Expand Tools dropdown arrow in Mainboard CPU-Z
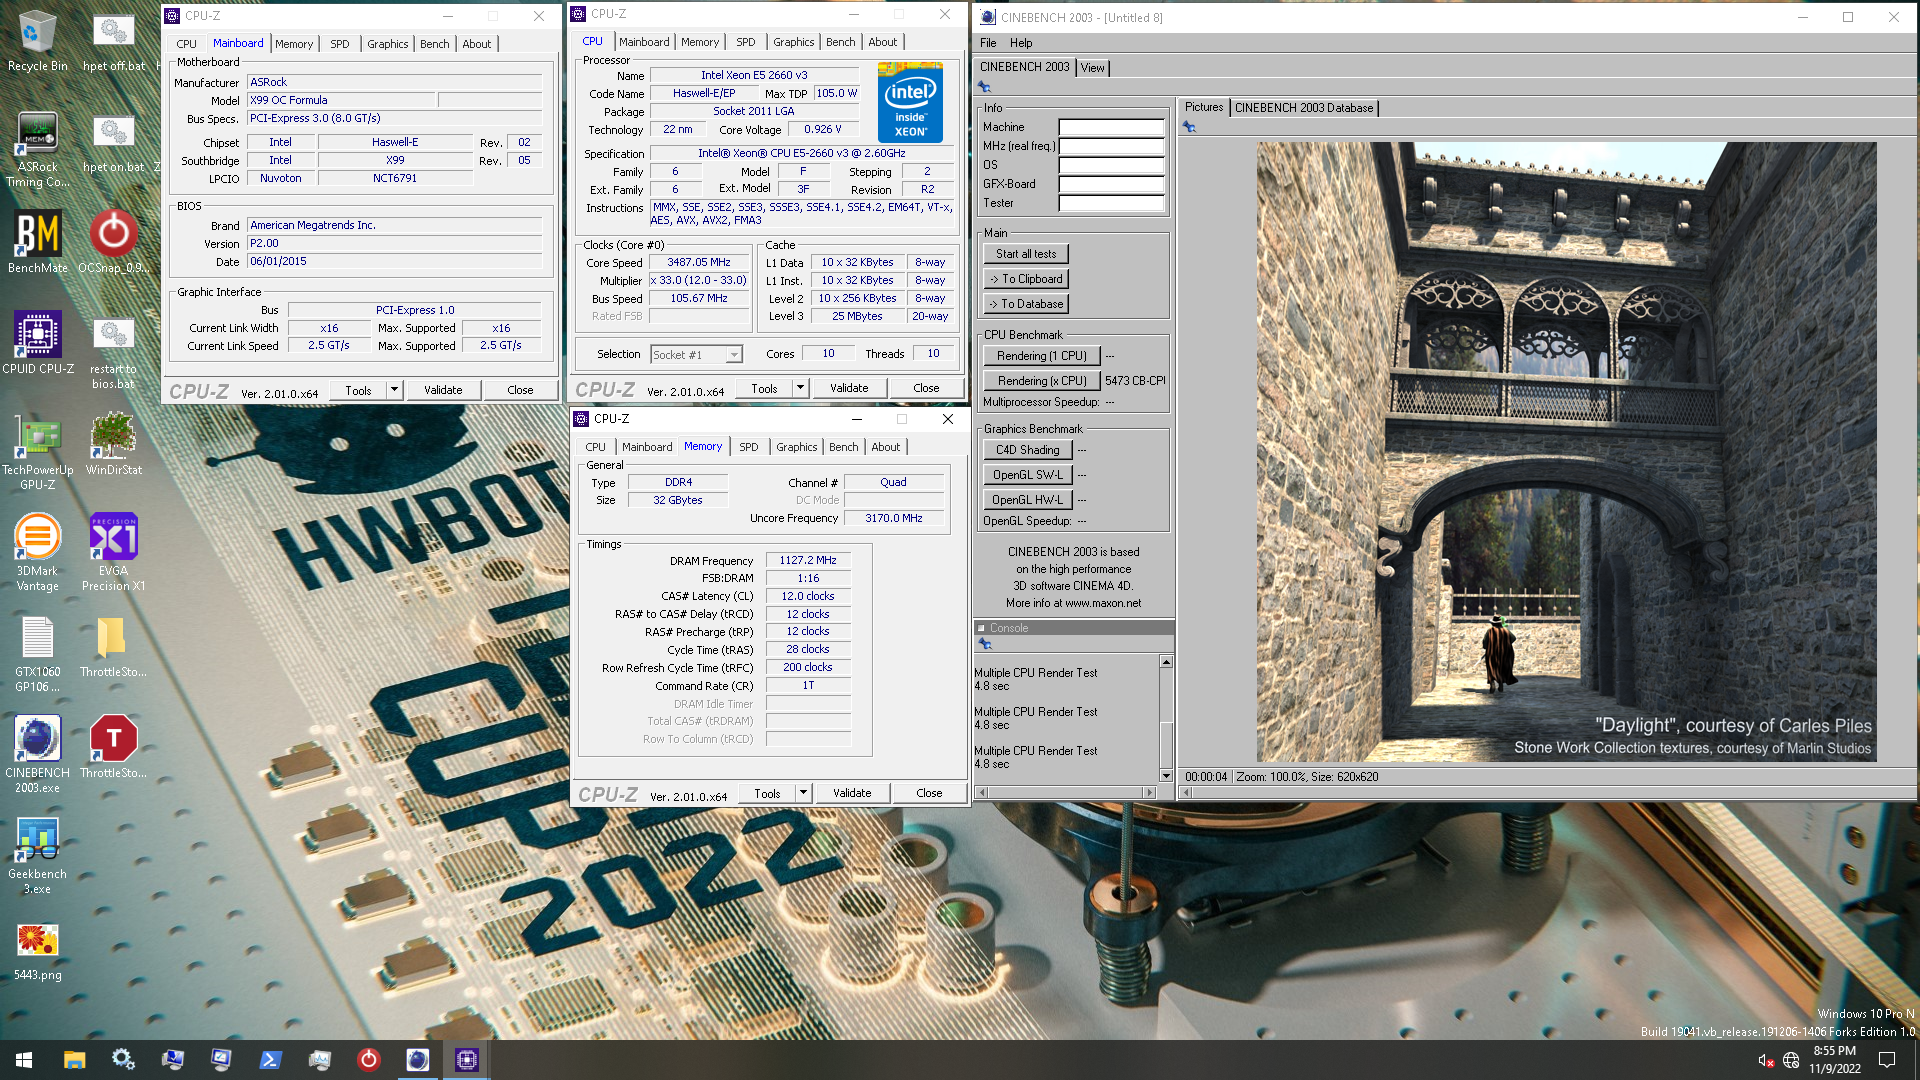This screenshot has height=1080, width=1920. [x=394, y=390]
